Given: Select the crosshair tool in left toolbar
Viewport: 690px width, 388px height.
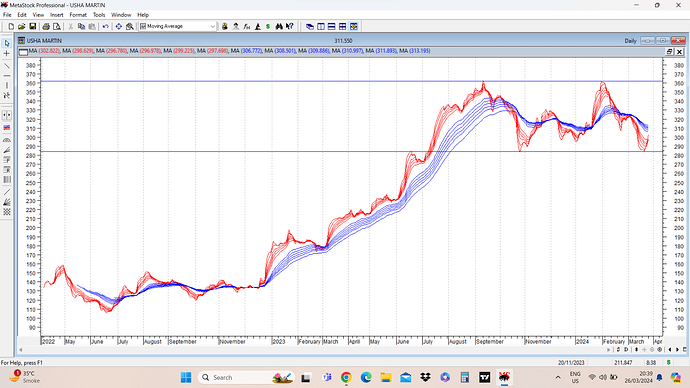Looking at the screenshot, I should [7, 53].
